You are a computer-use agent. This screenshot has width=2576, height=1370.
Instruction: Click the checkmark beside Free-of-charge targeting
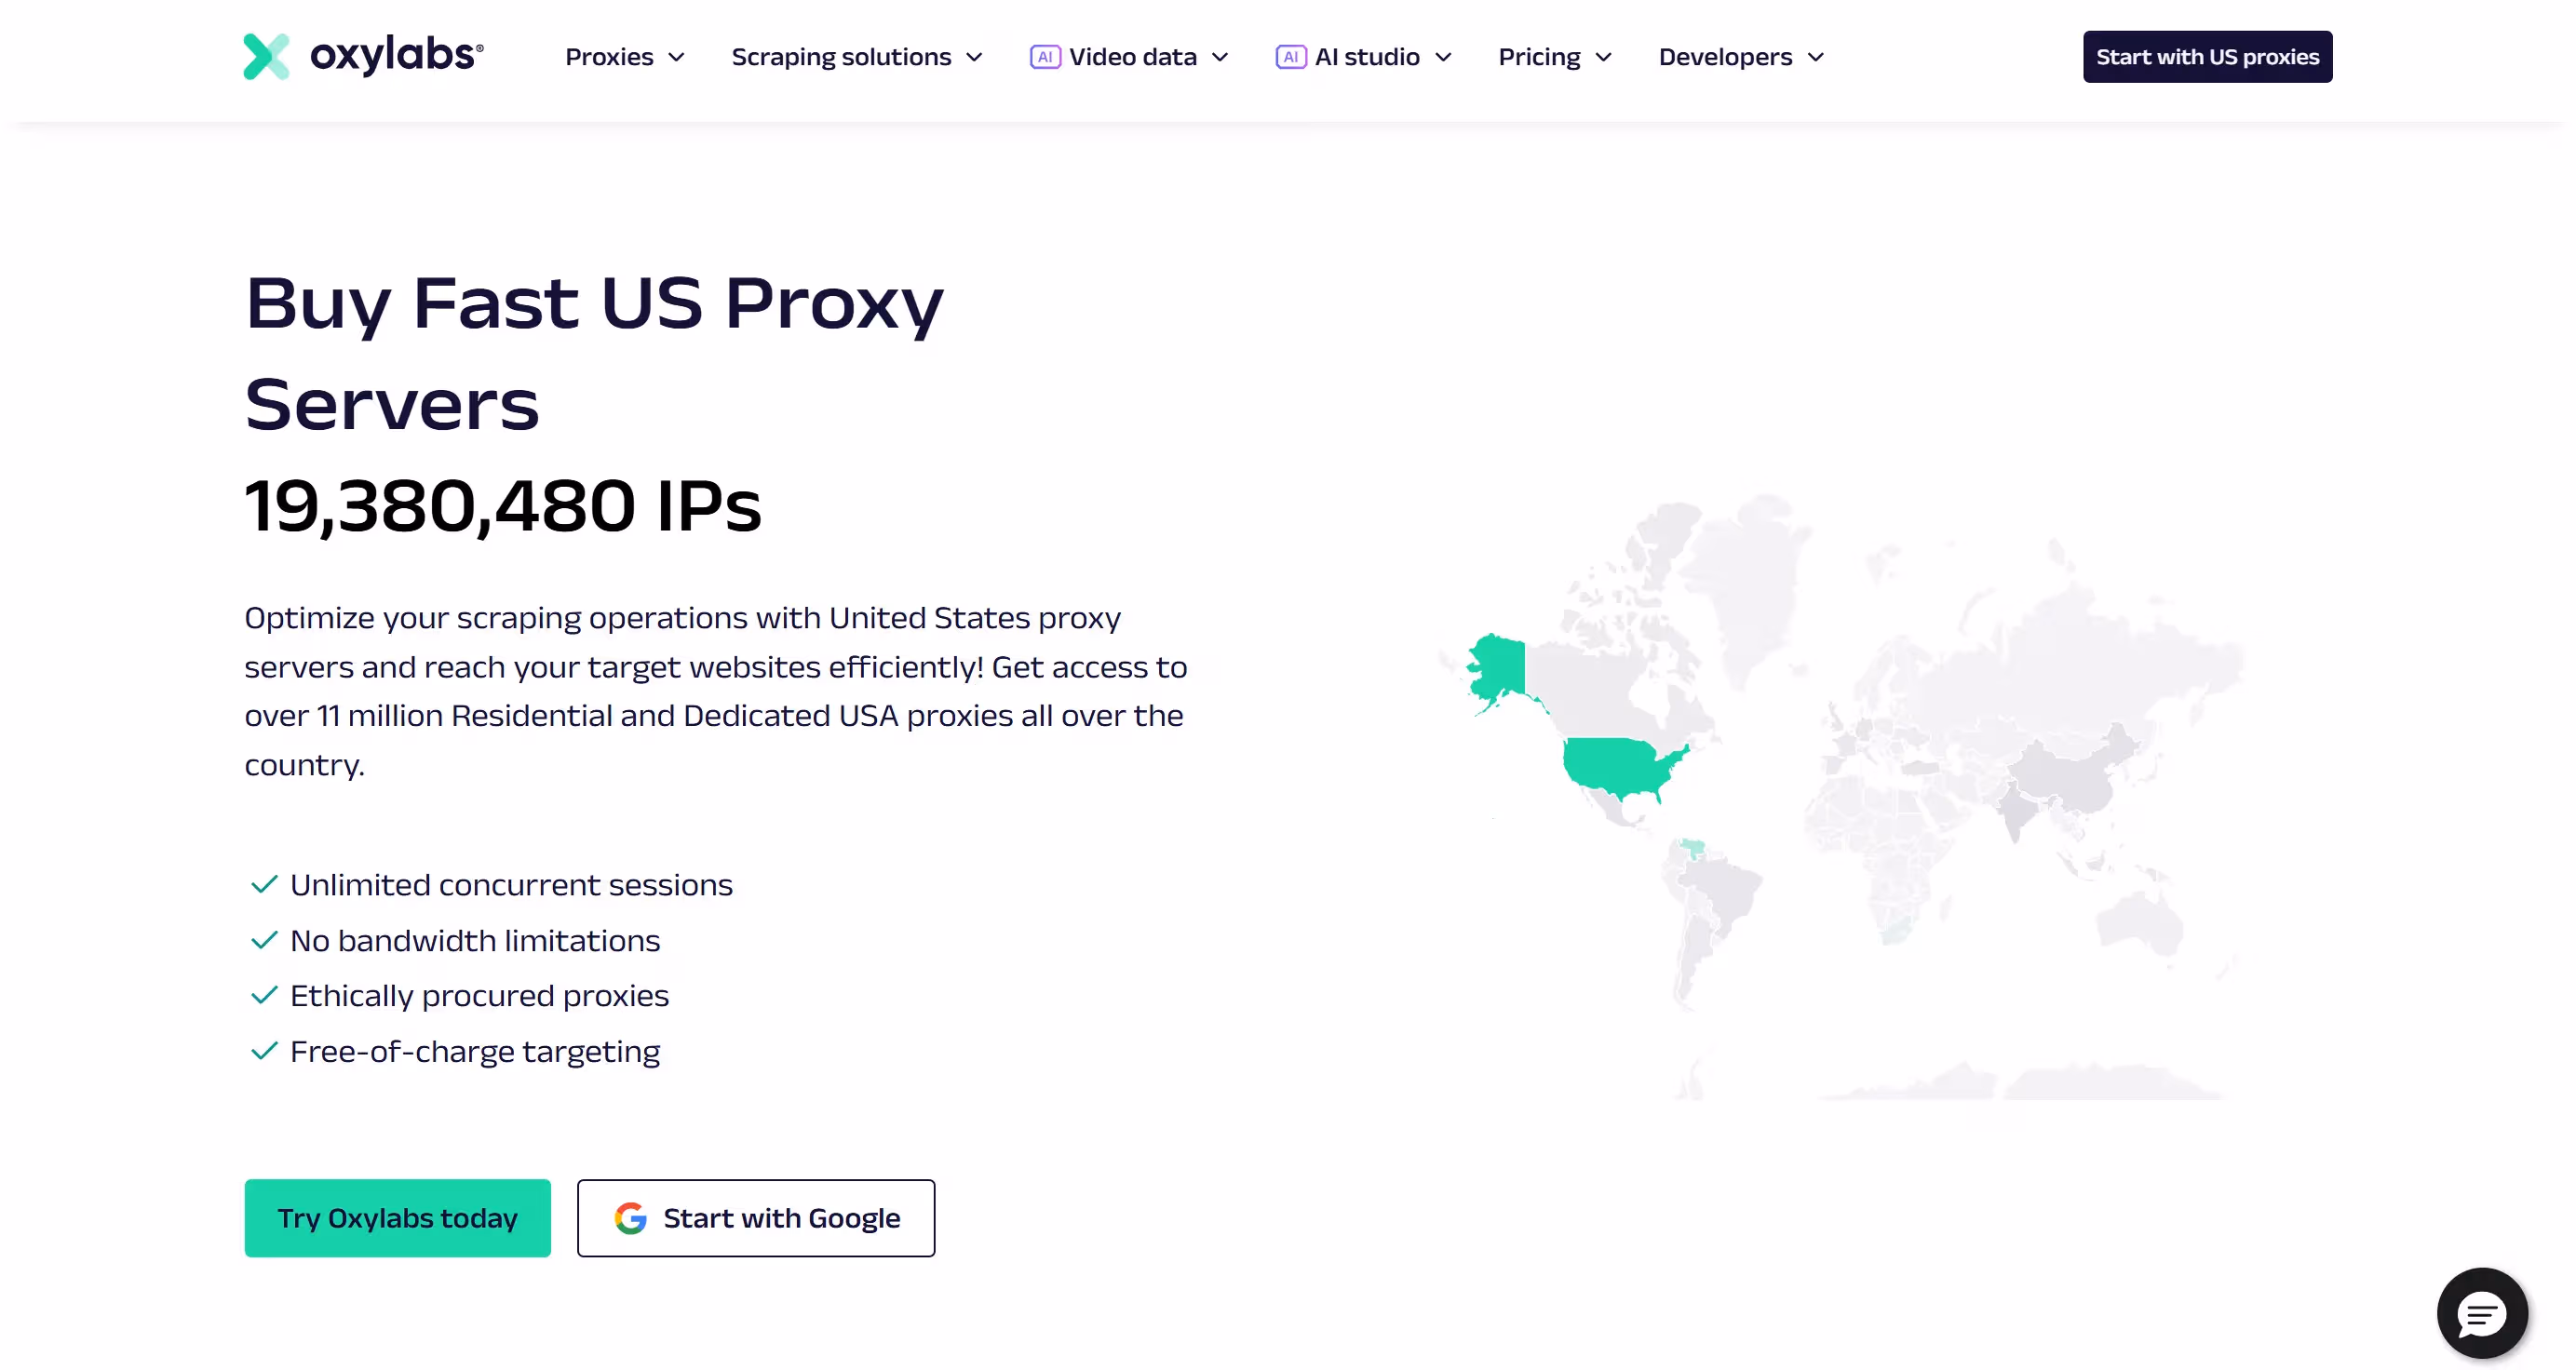coord(263,1051)
